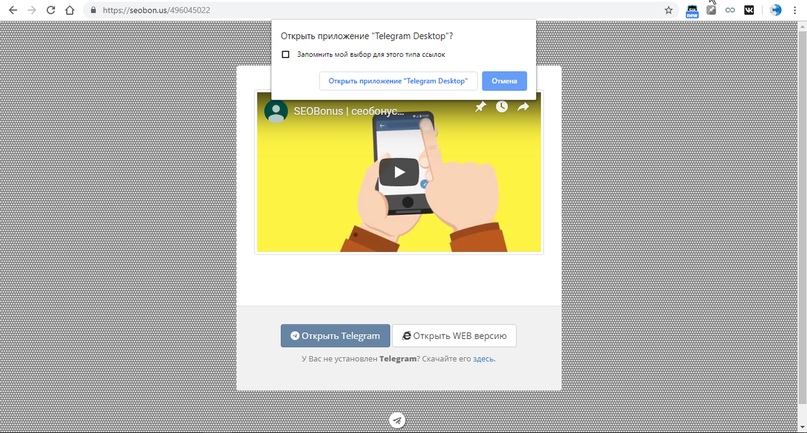This screenshot has width=807, height=433.
Task: Reload the current page
Action: [x=50, y=10]
